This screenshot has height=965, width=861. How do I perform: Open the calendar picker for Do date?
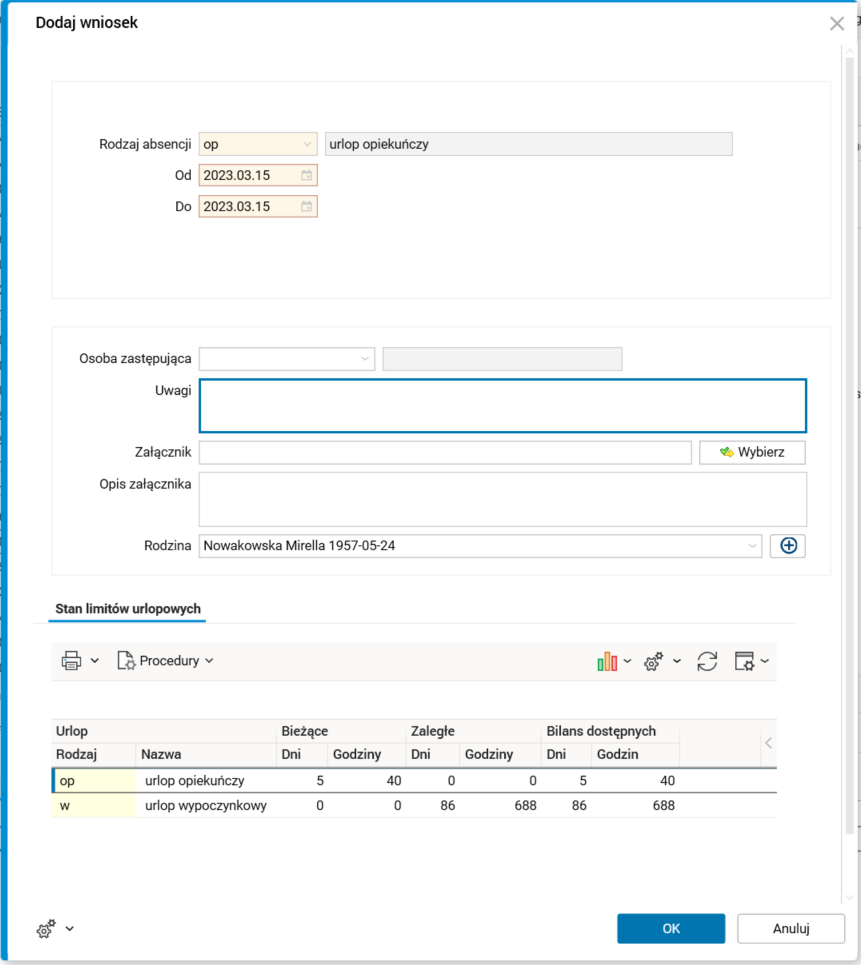click(x=307, y=207)
